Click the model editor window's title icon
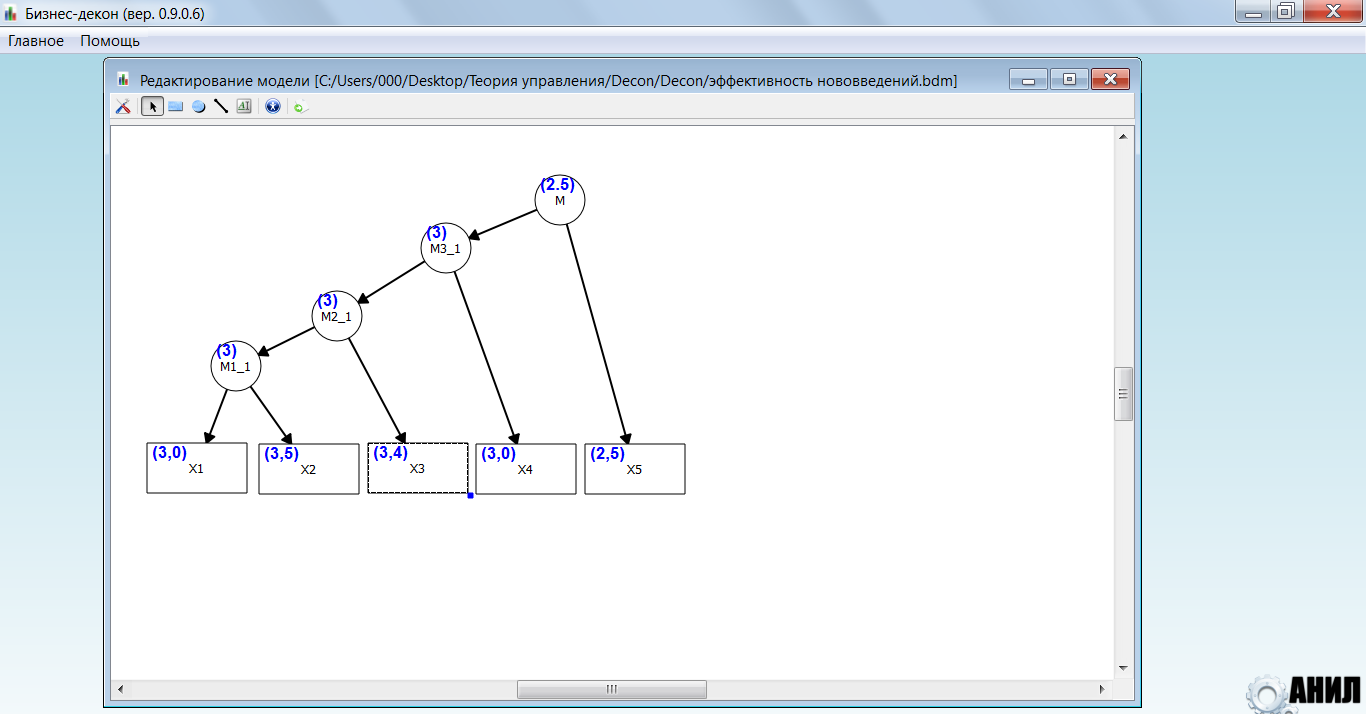 (x=123, y=79)
